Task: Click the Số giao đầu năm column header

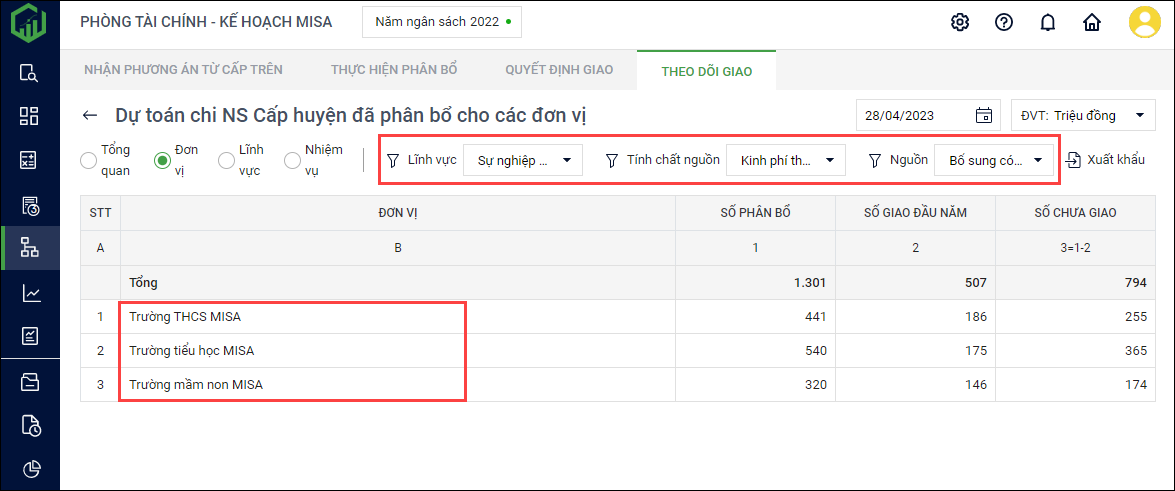Action: click(x=915, y=213)
